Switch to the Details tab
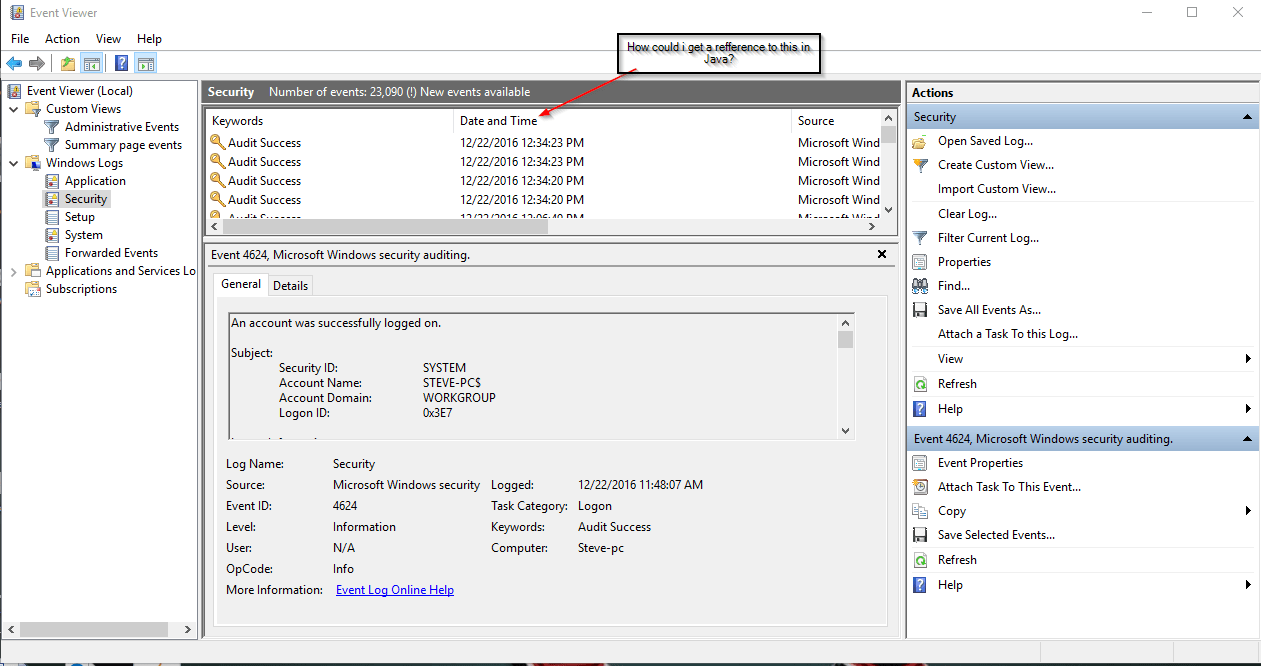This screenshot has width=1261, height=666. point(290,285)
